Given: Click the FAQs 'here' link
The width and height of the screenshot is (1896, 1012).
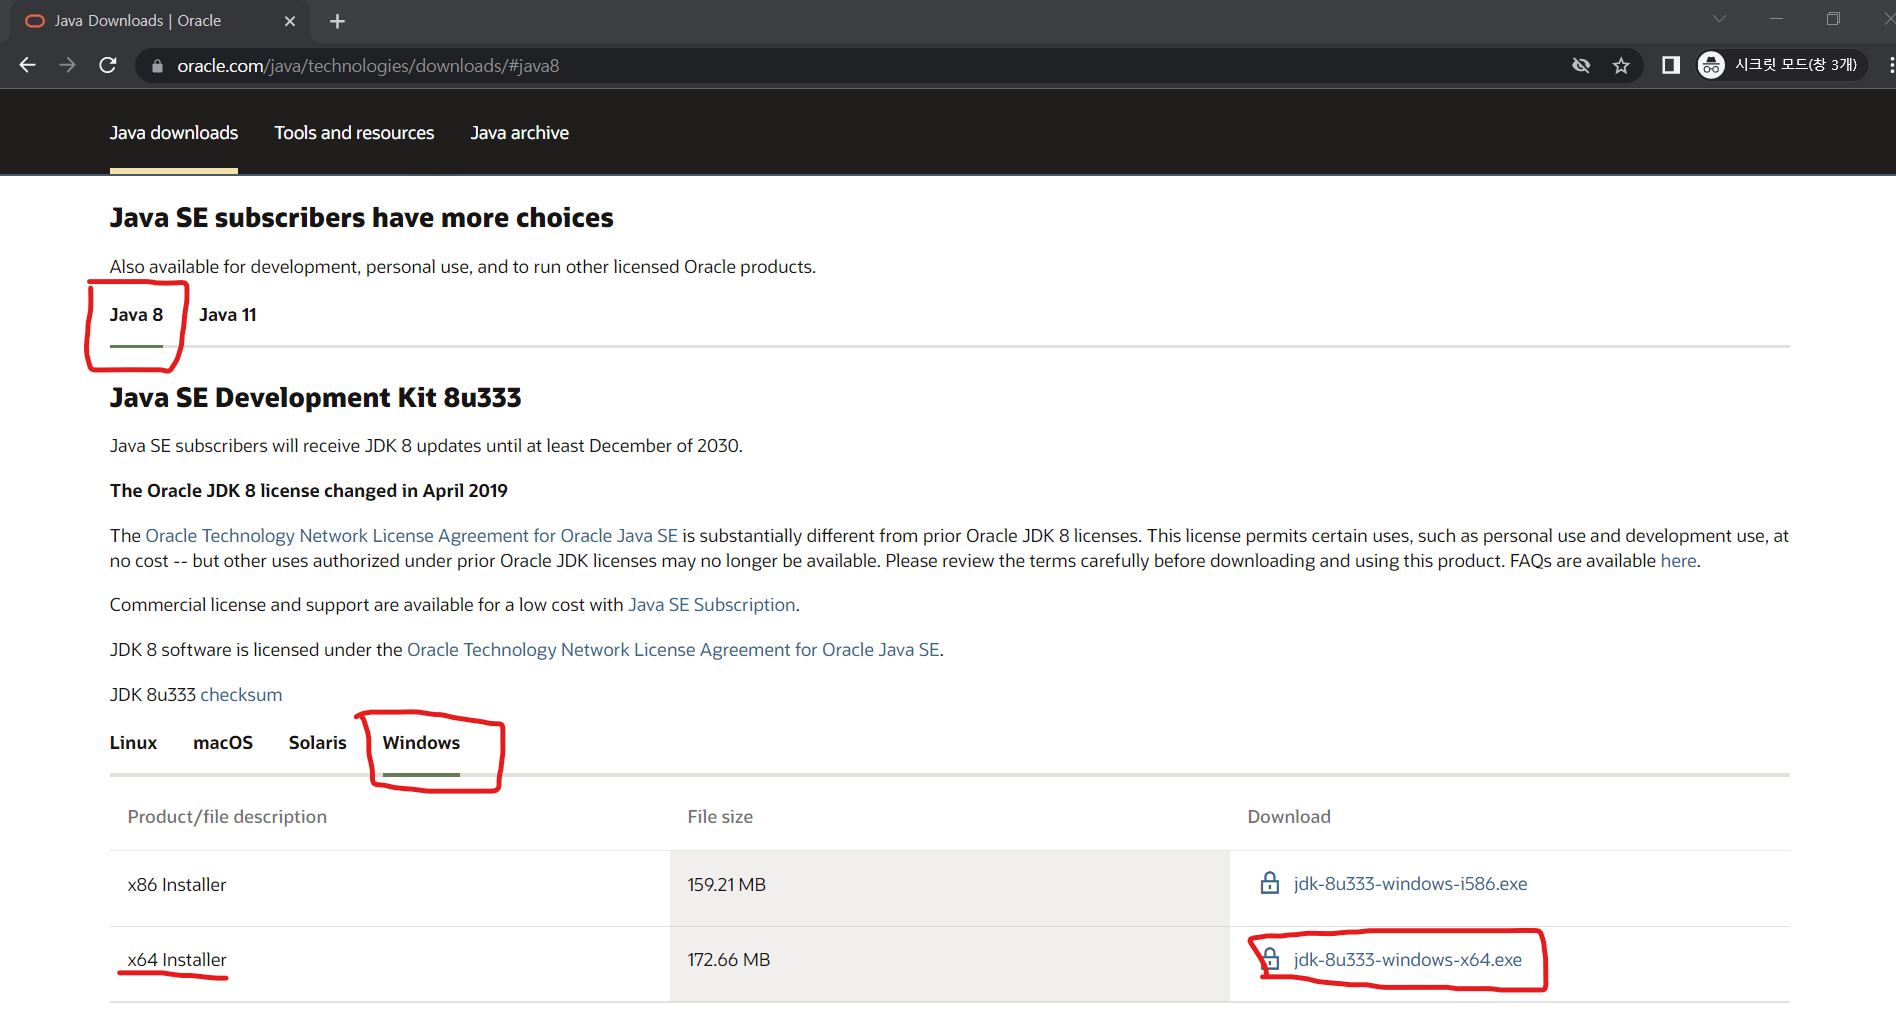Looking at the screenshot, I should pos(1678,561).
